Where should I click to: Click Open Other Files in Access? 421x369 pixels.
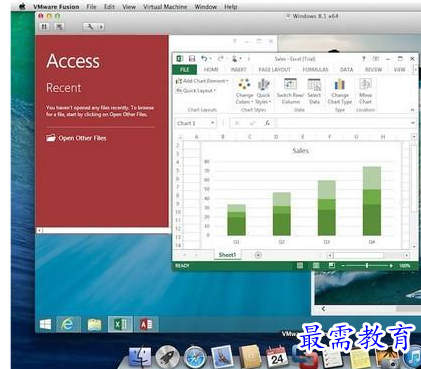[82, 138]
